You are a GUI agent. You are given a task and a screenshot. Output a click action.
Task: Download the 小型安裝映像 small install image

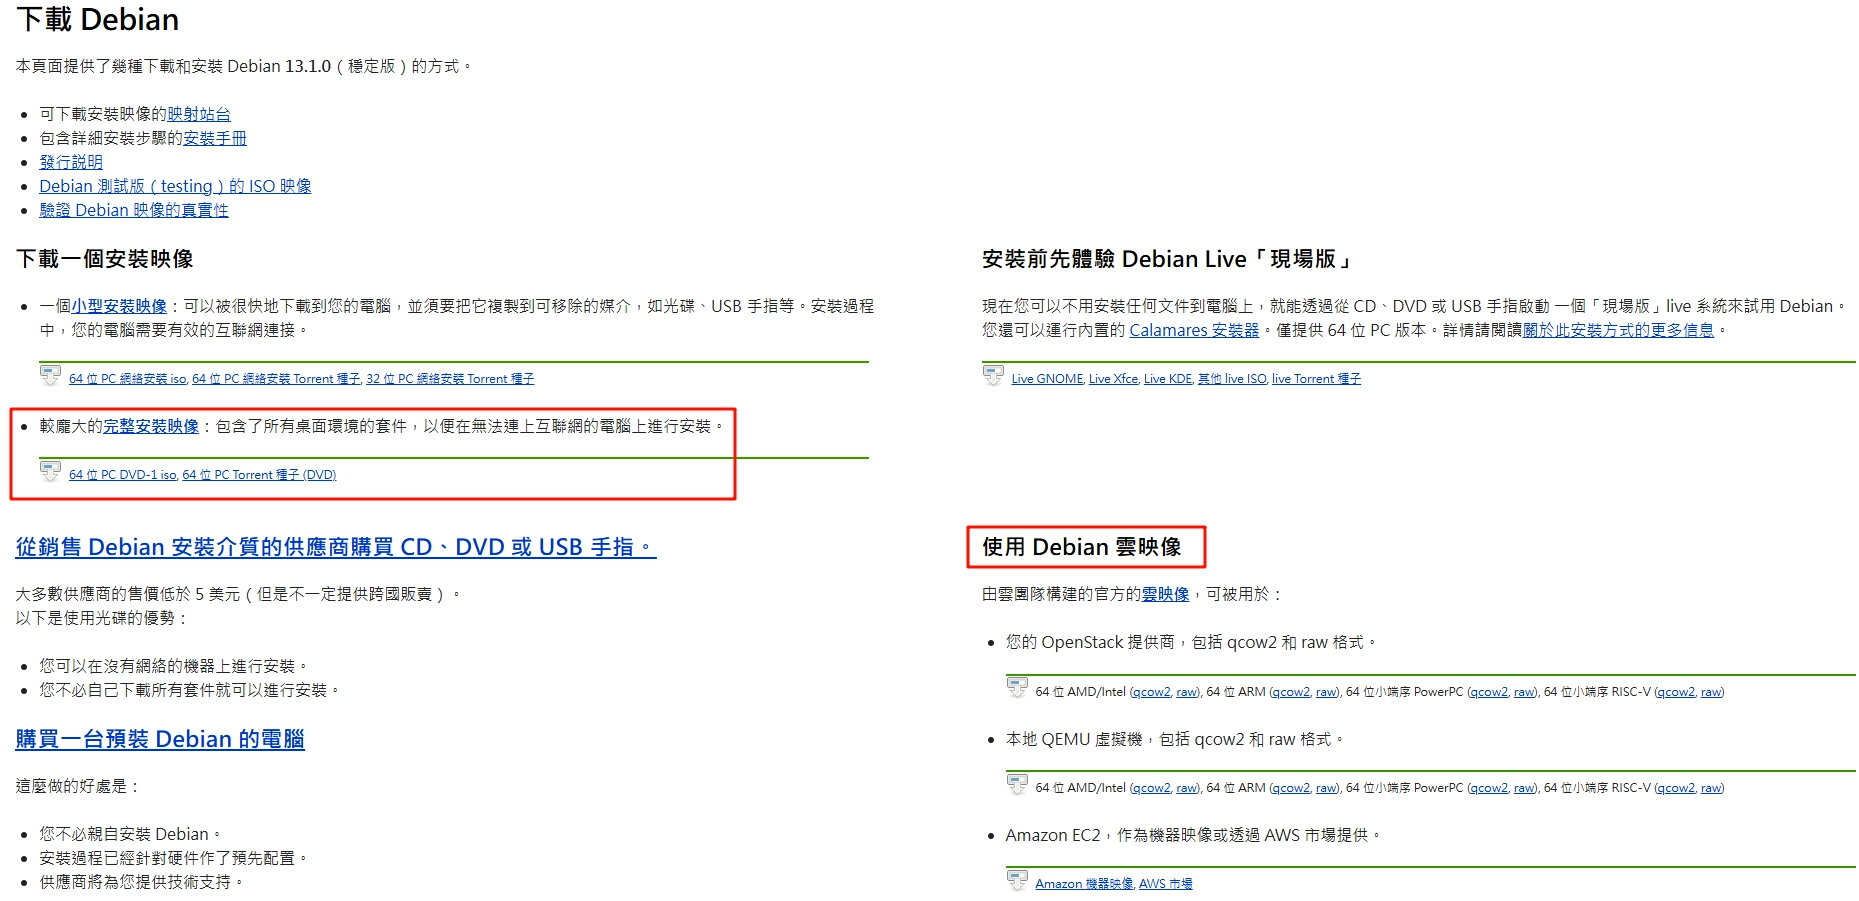(x=120, y=307)
